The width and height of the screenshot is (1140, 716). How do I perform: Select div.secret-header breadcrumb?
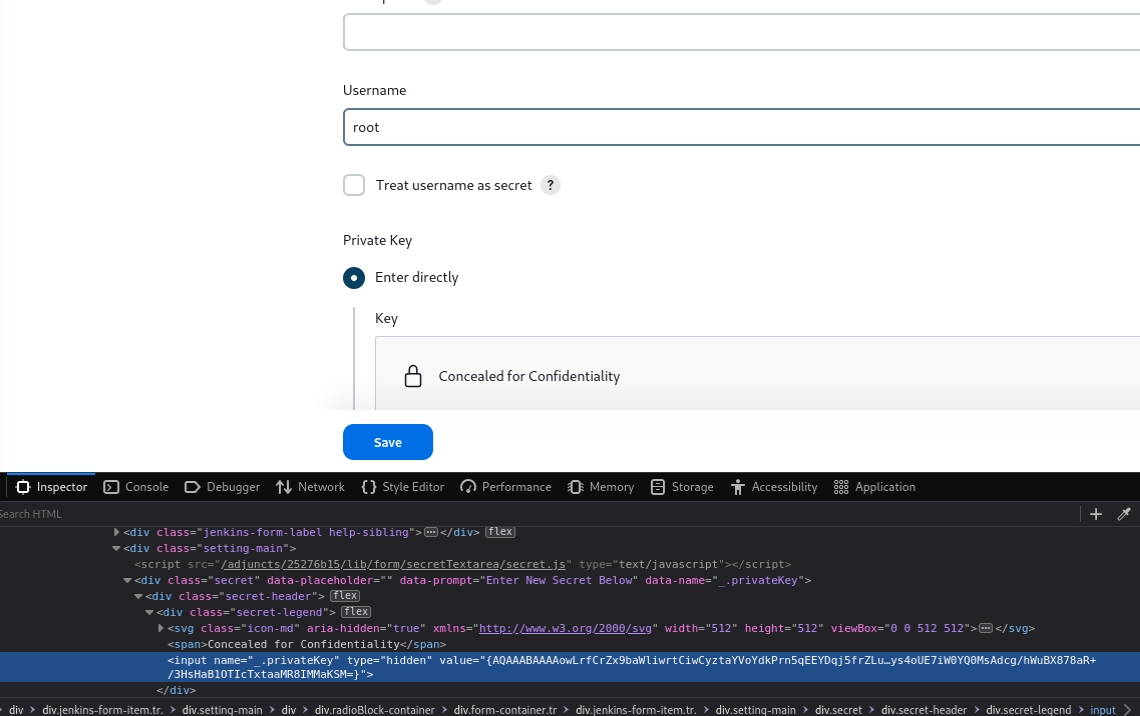(x=924, y=710)
